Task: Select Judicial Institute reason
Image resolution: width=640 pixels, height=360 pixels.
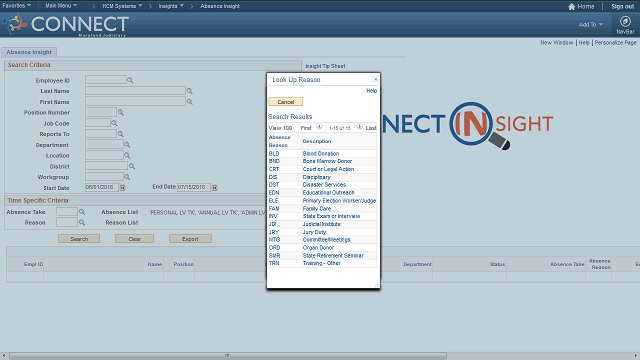Action: click(321, 224)
